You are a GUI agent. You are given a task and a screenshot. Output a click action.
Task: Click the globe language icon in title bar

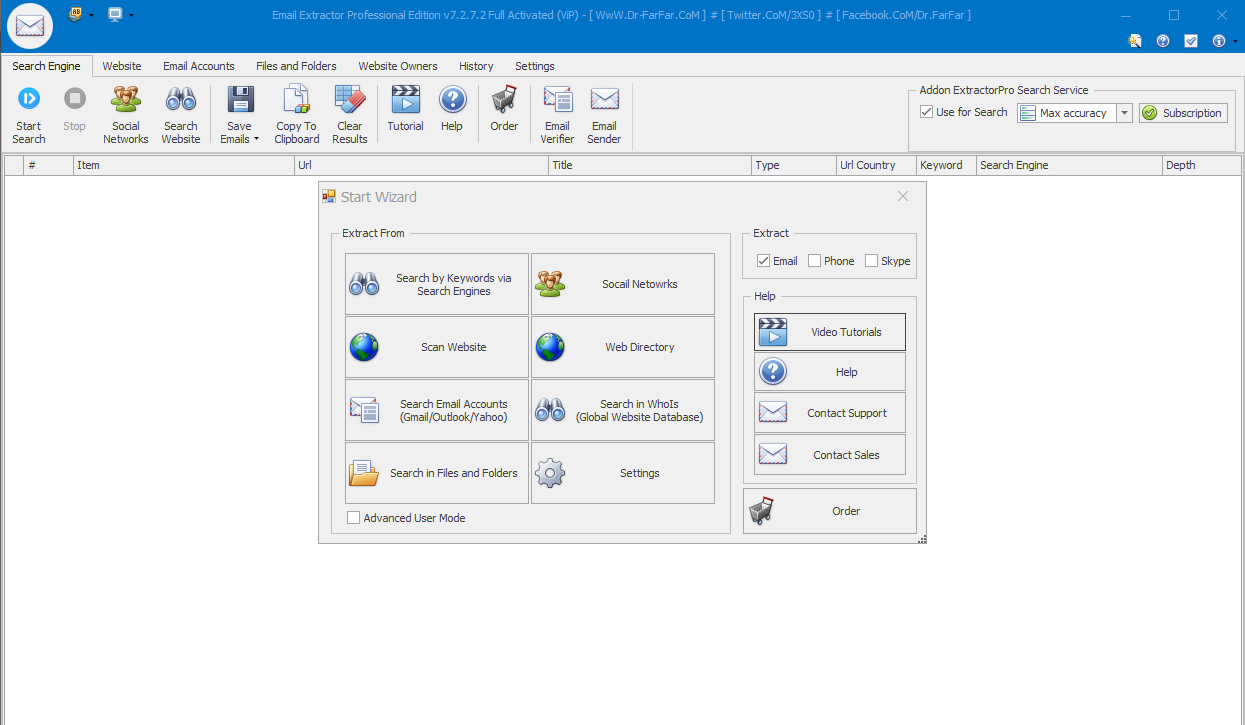pyautogui.click(x=76, y=14)
